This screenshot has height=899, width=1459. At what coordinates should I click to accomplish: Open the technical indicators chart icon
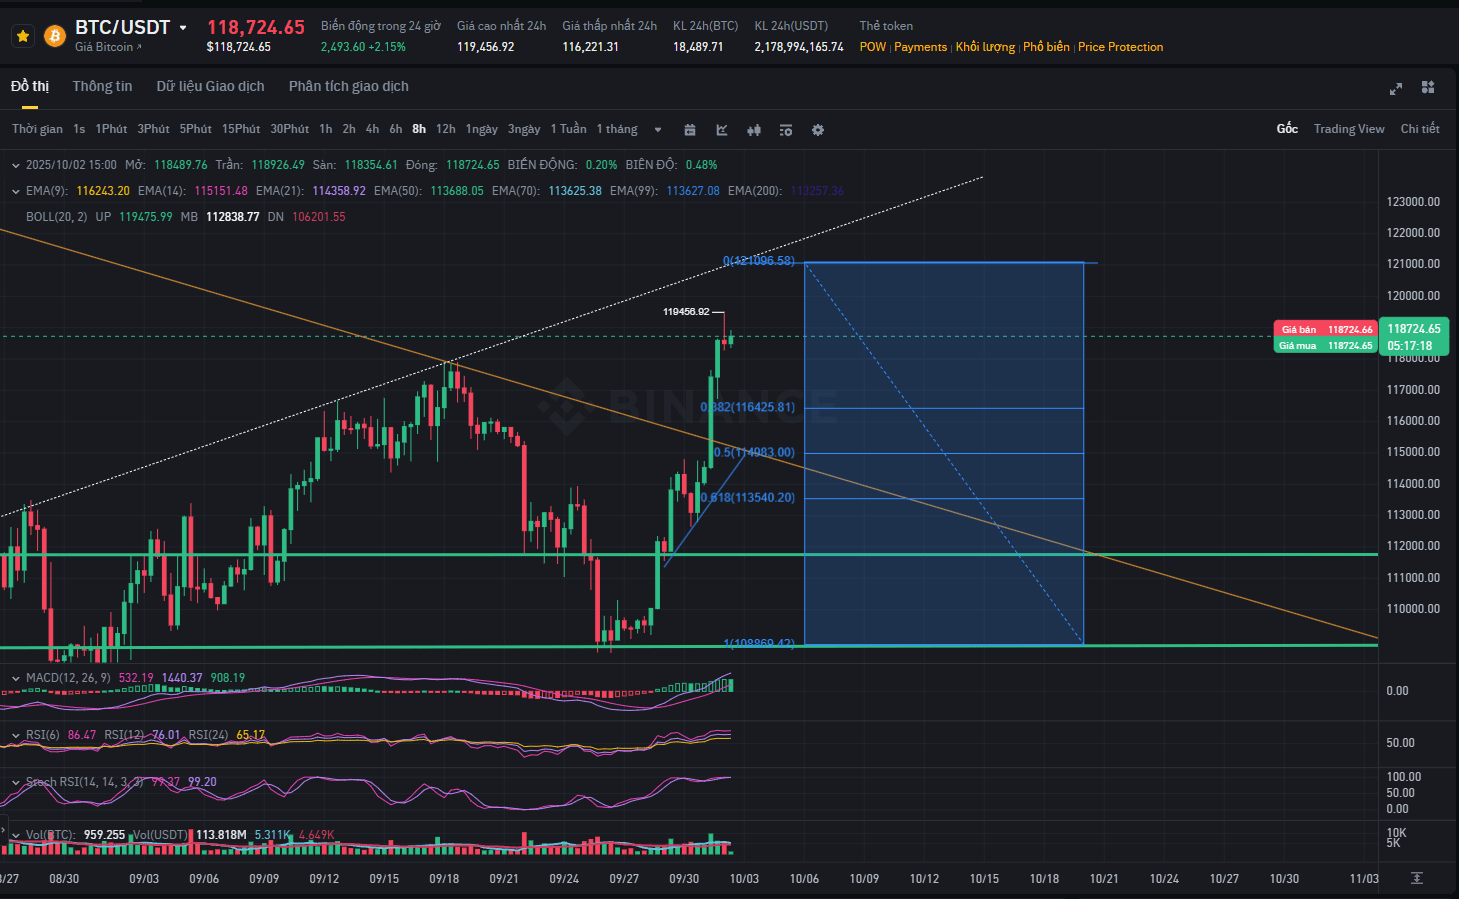coord(722,130)
